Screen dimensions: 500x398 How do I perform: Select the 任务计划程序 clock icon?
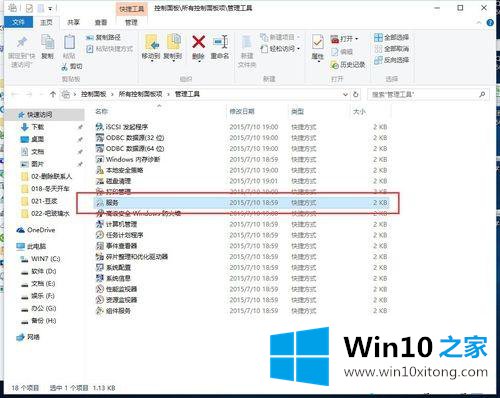coord(100,235)
